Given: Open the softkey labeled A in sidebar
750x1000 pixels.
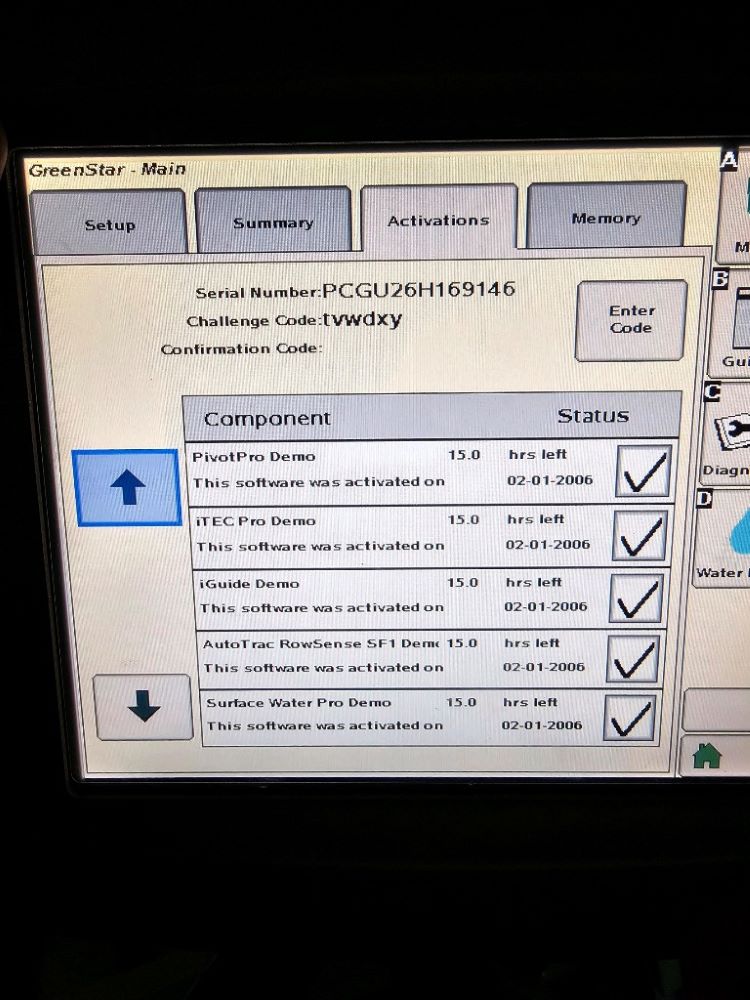Looking at the screenshot, I should [735, 207].
